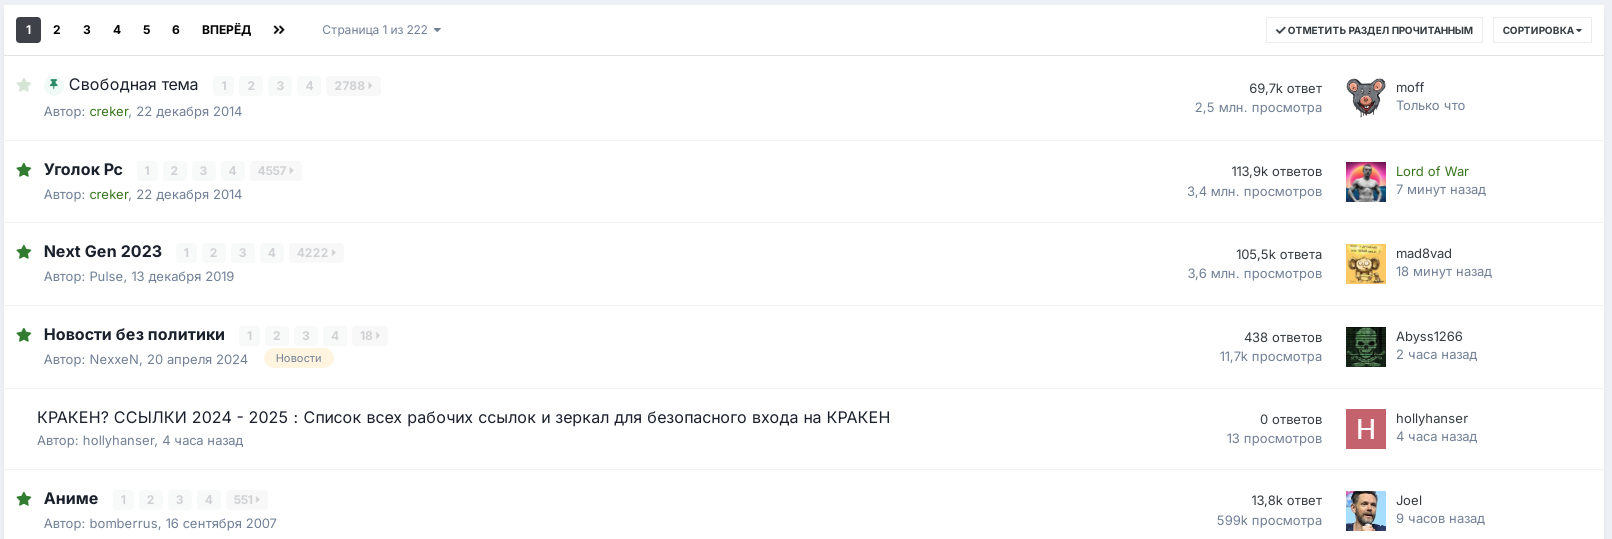Mark section as read with checkmark button

(x=1374, y=30)
